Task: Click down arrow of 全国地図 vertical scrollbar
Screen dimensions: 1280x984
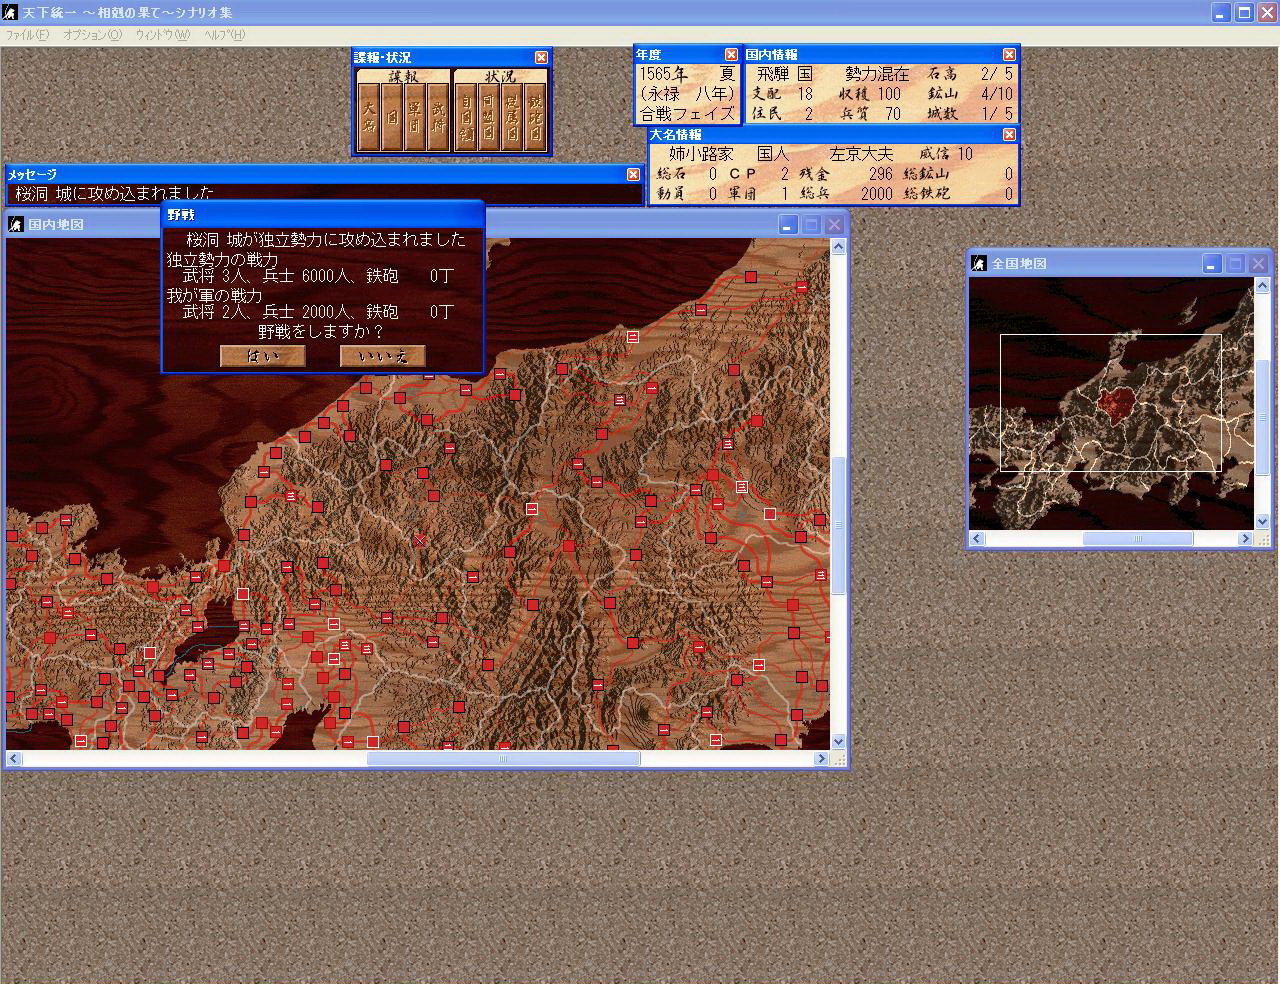Action: (x=1262, y=521)
